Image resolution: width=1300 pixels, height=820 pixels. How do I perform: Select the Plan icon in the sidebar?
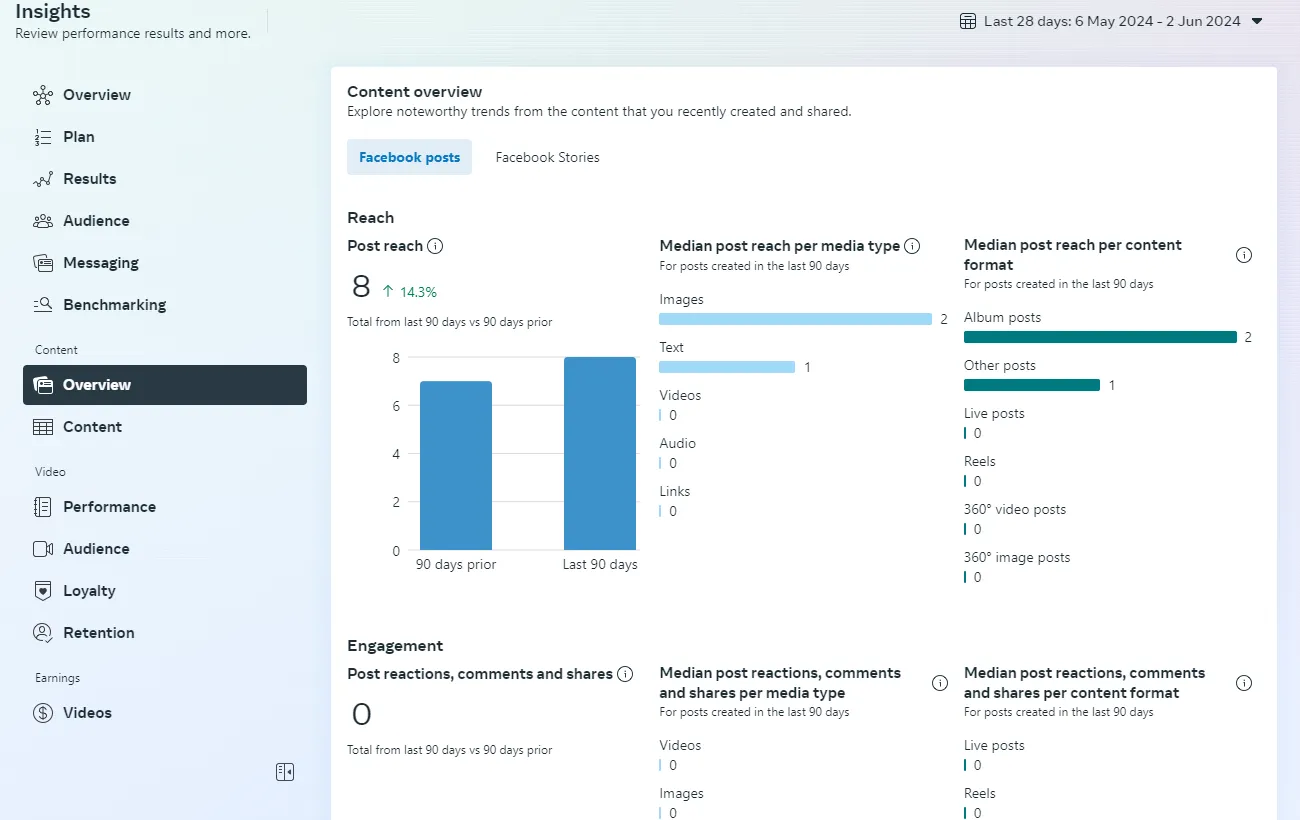pyautogui.click(x=41, y=136)
